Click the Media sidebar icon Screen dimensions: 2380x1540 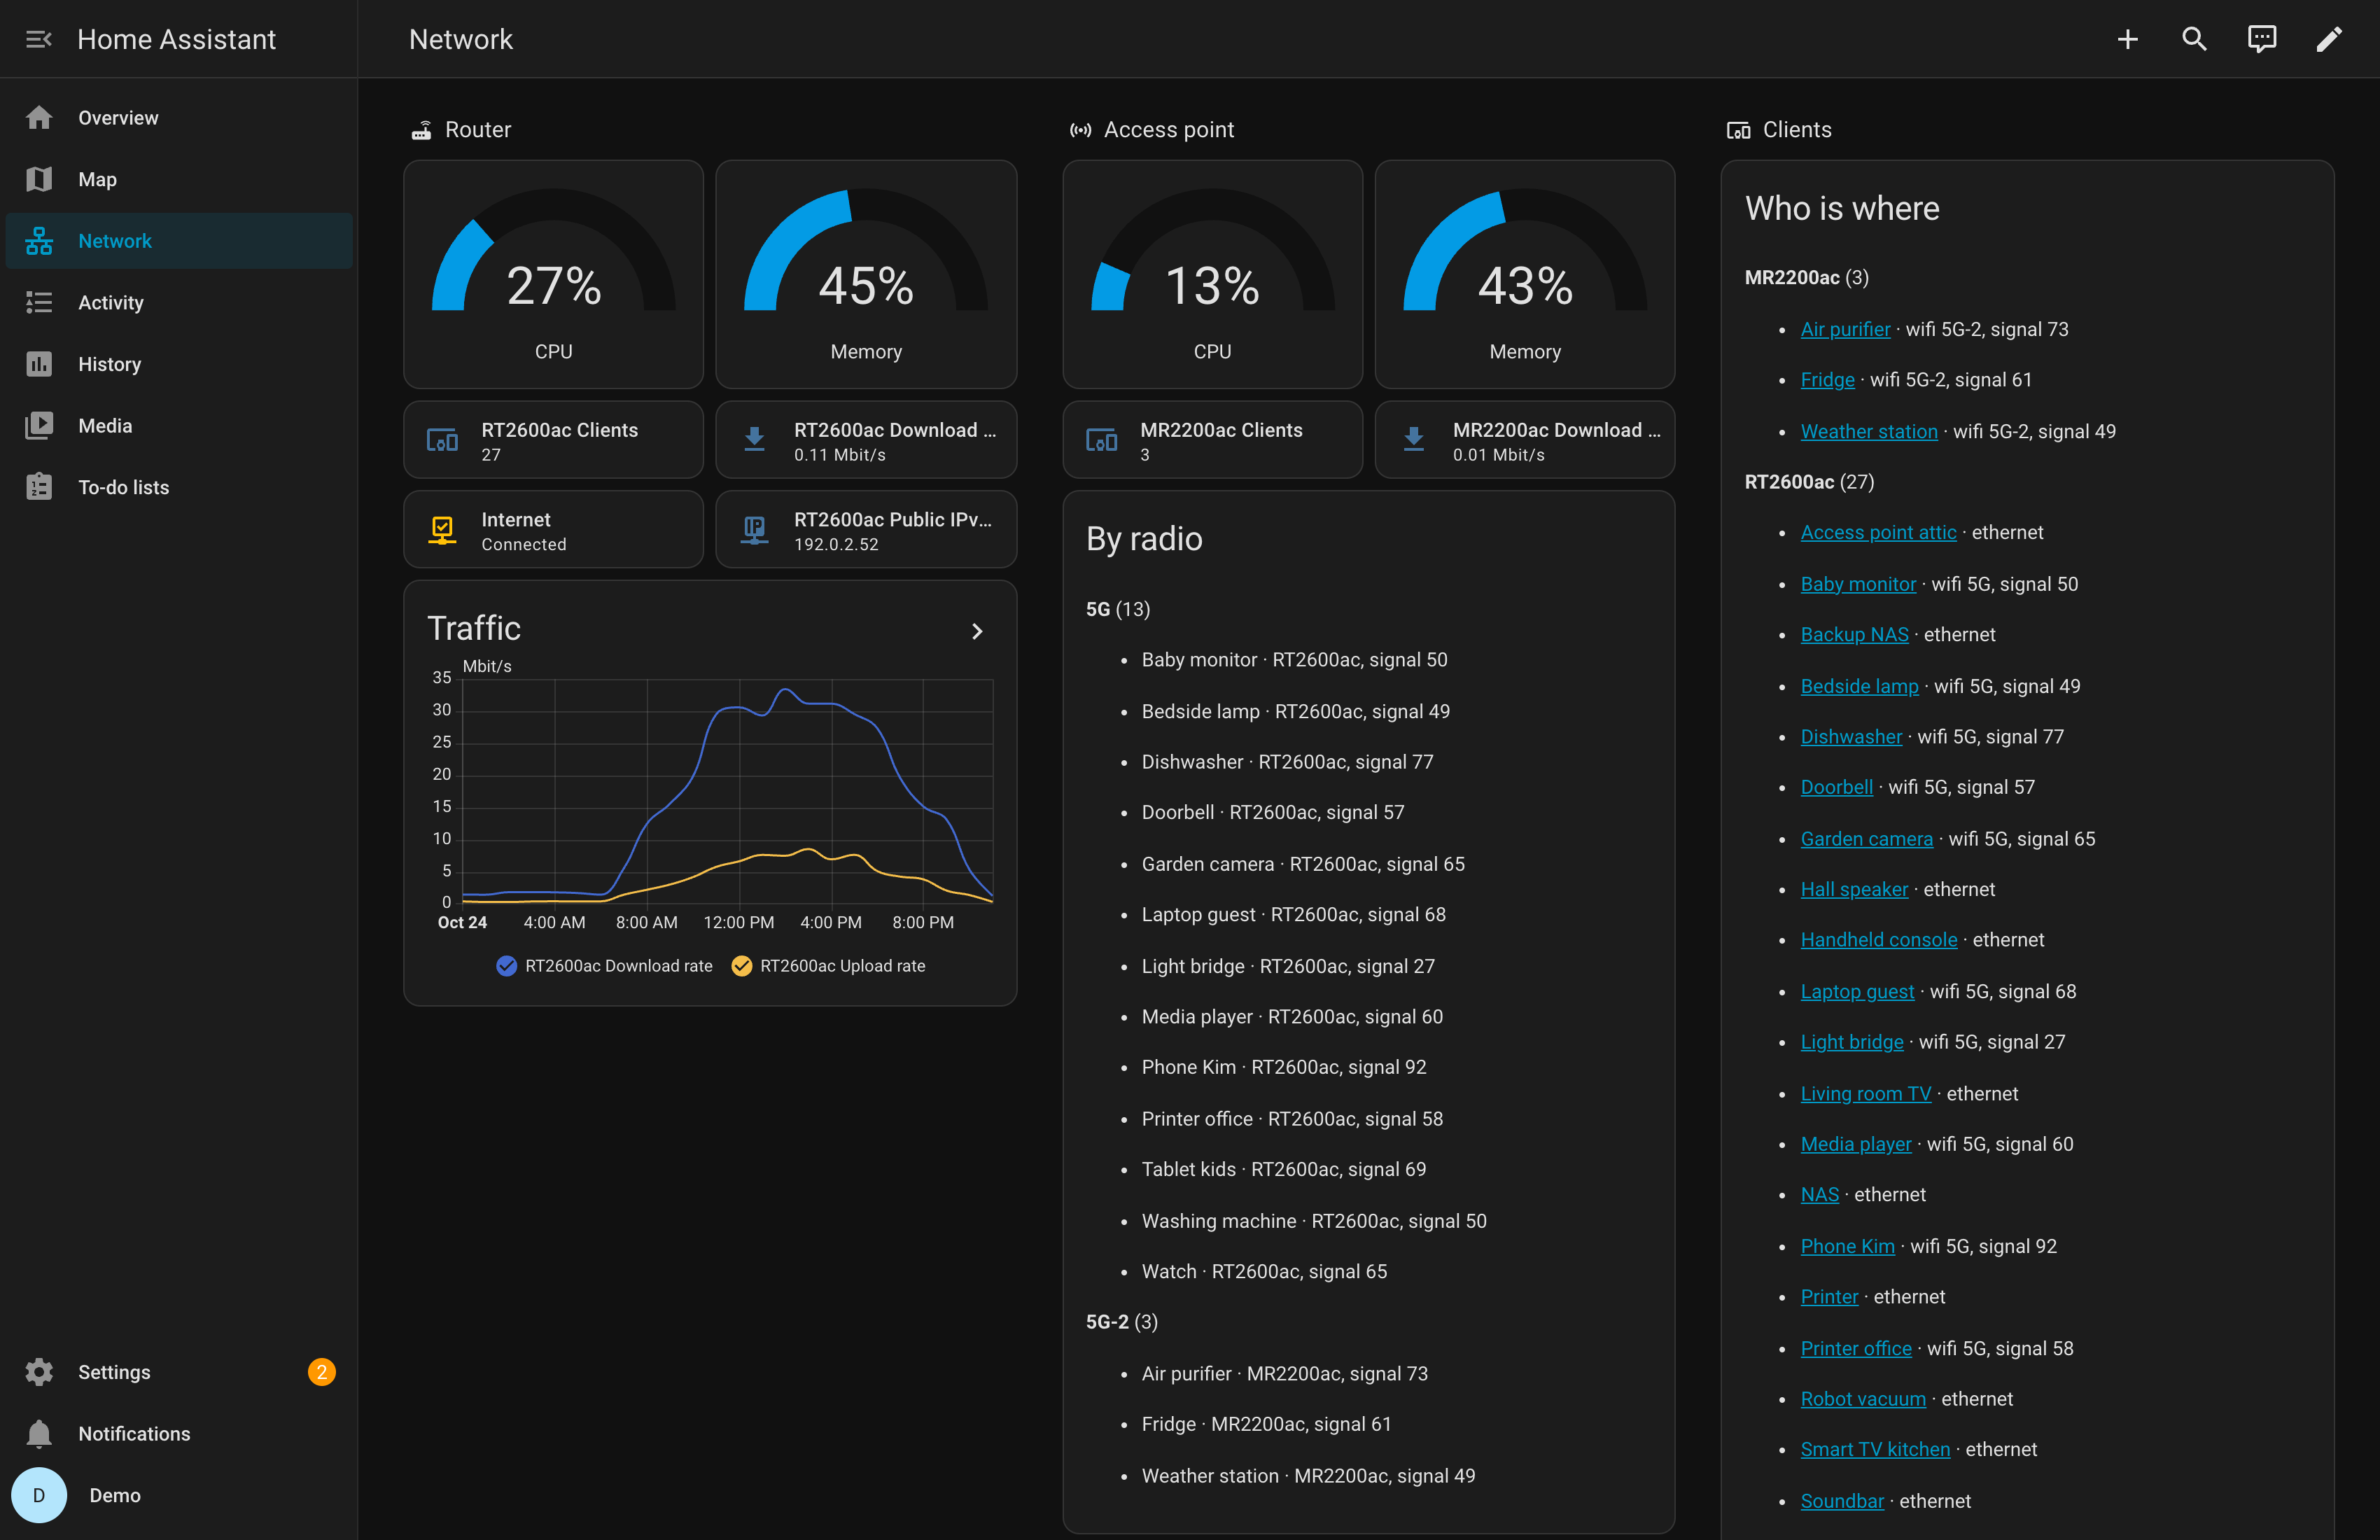click(39, 426)
